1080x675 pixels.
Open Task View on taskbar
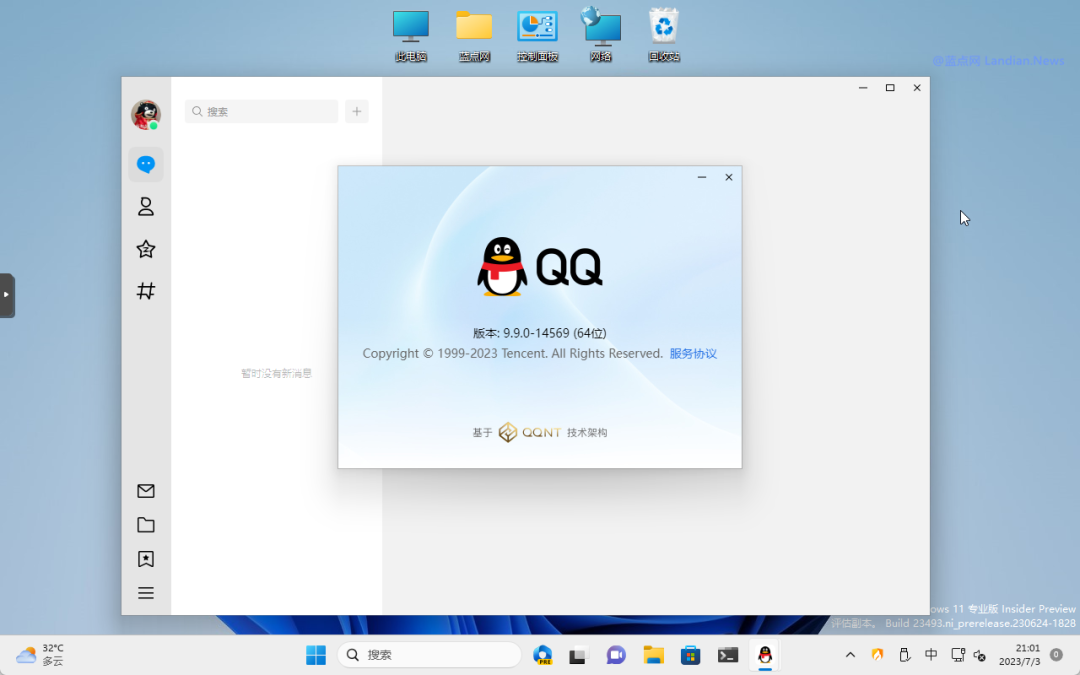pyautogui.click(x=577, y=655)
